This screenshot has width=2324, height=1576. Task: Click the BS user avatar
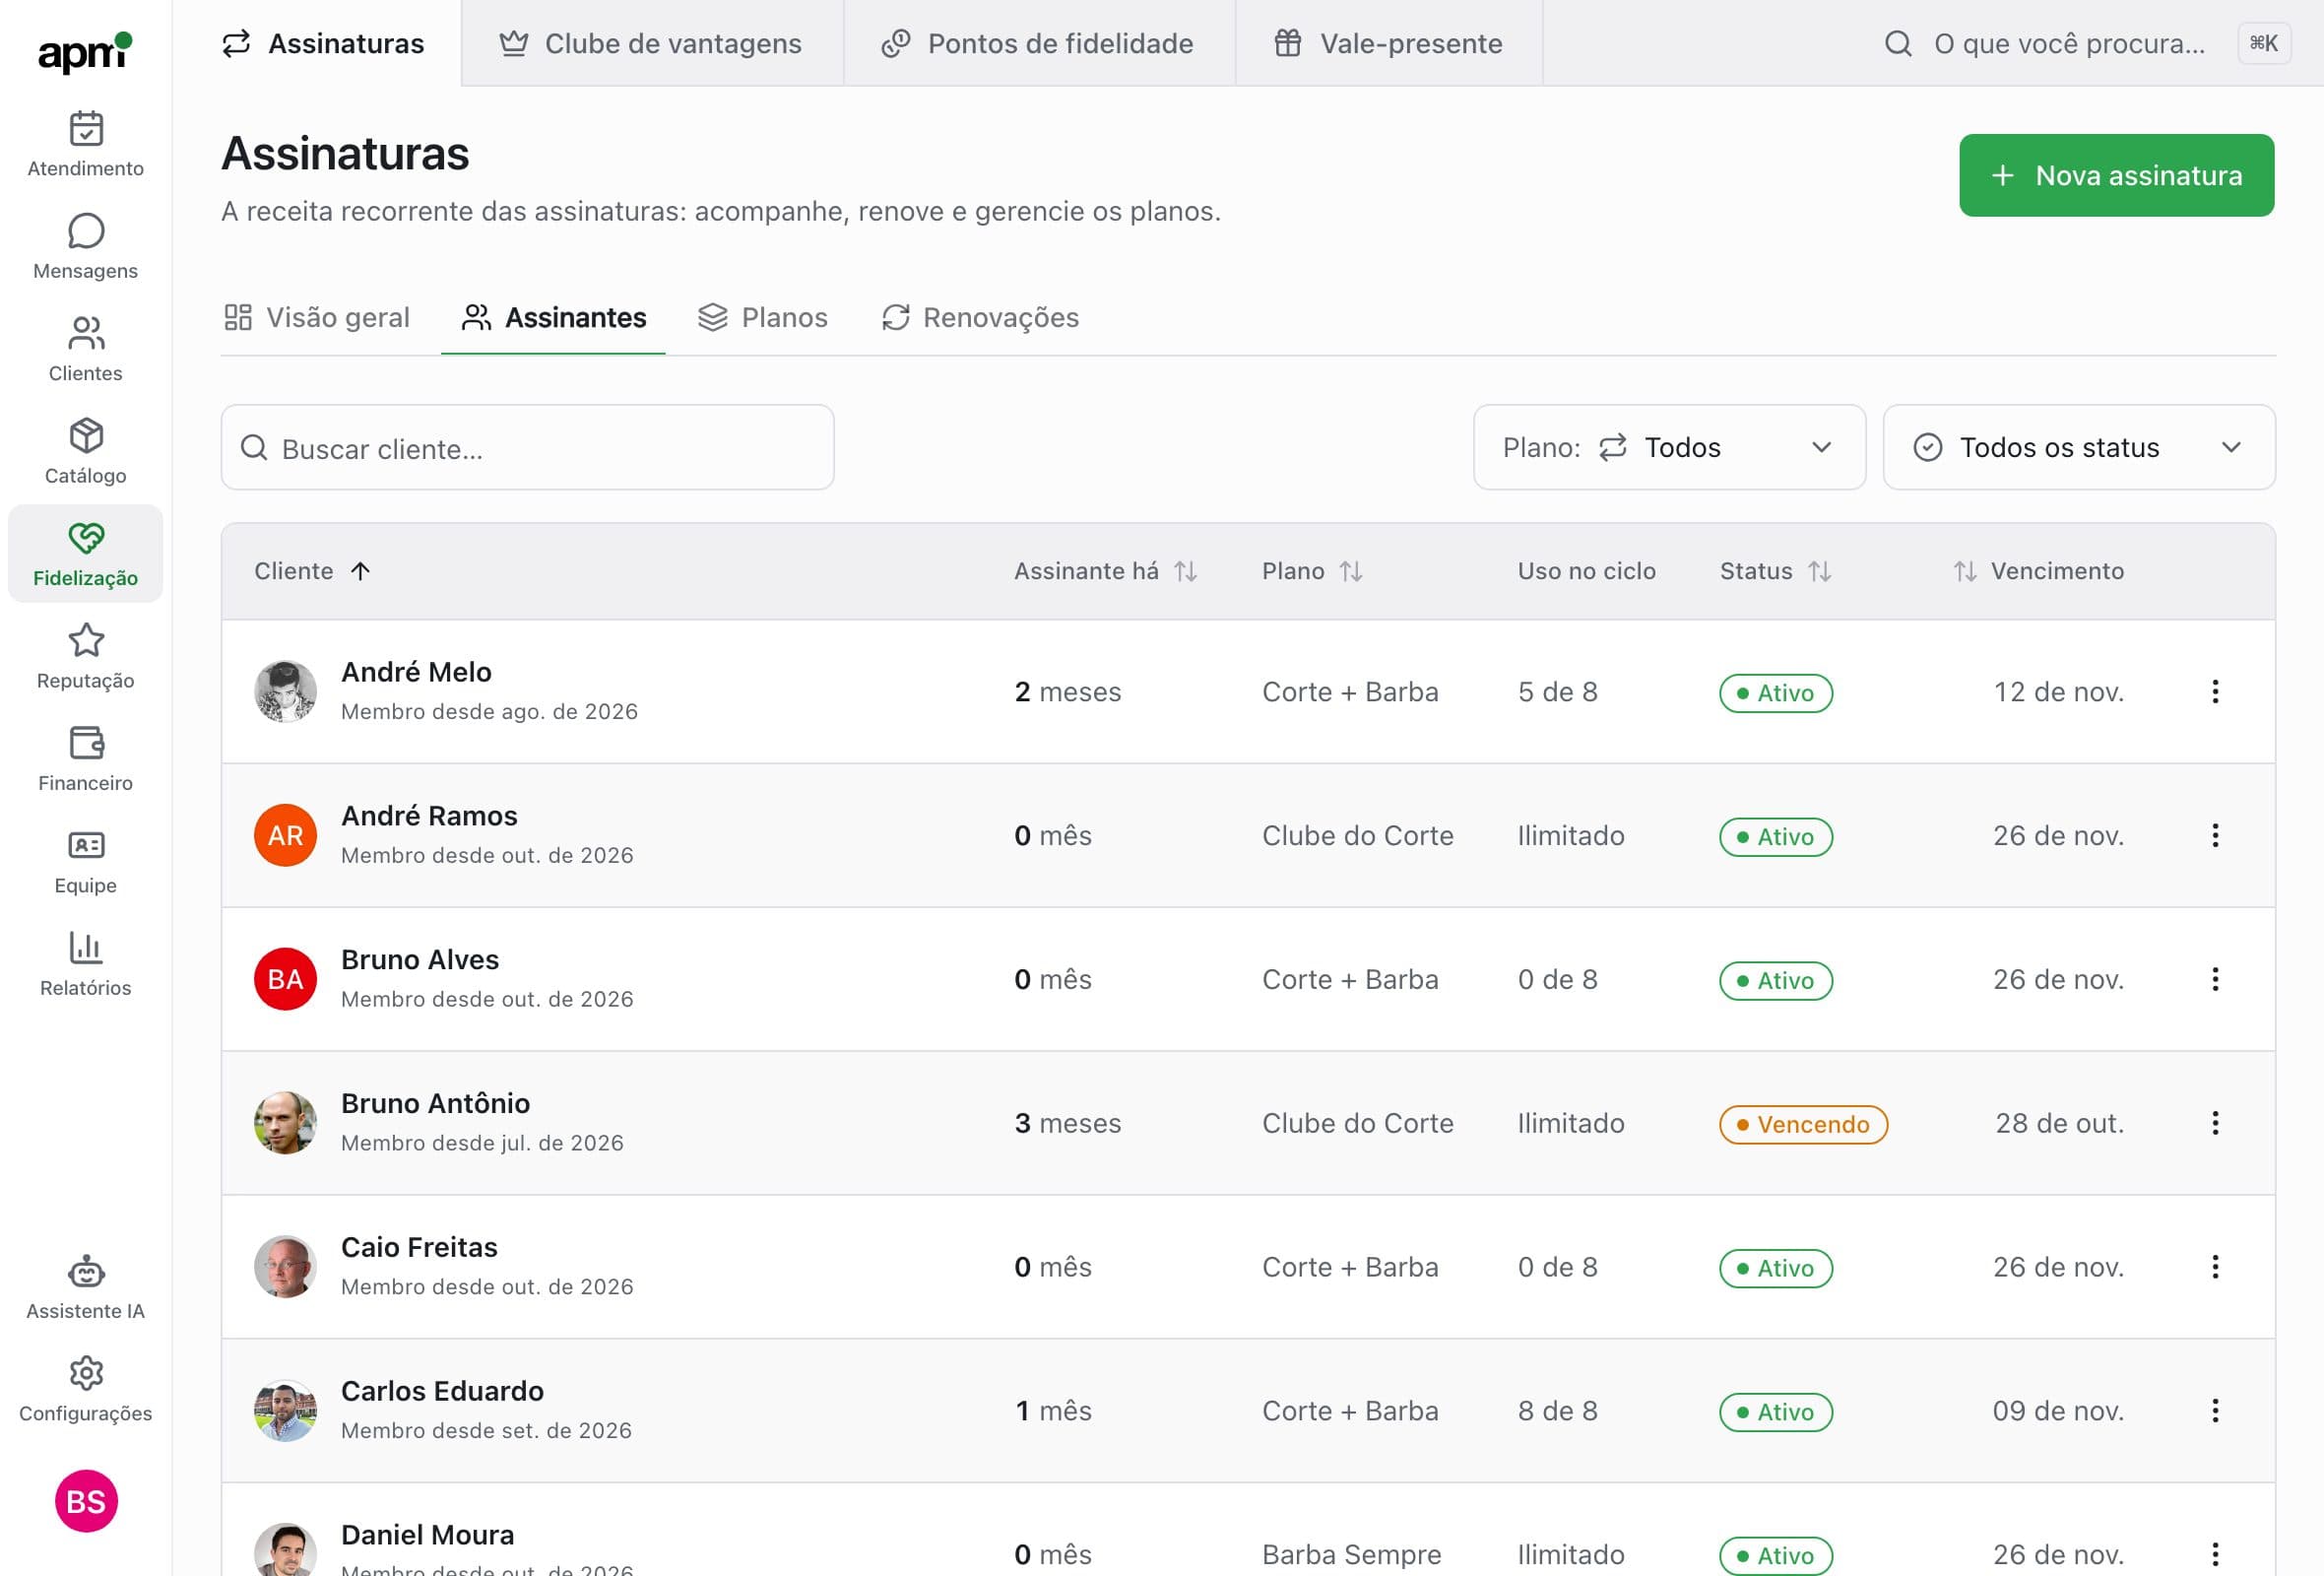pos(86,1500)
